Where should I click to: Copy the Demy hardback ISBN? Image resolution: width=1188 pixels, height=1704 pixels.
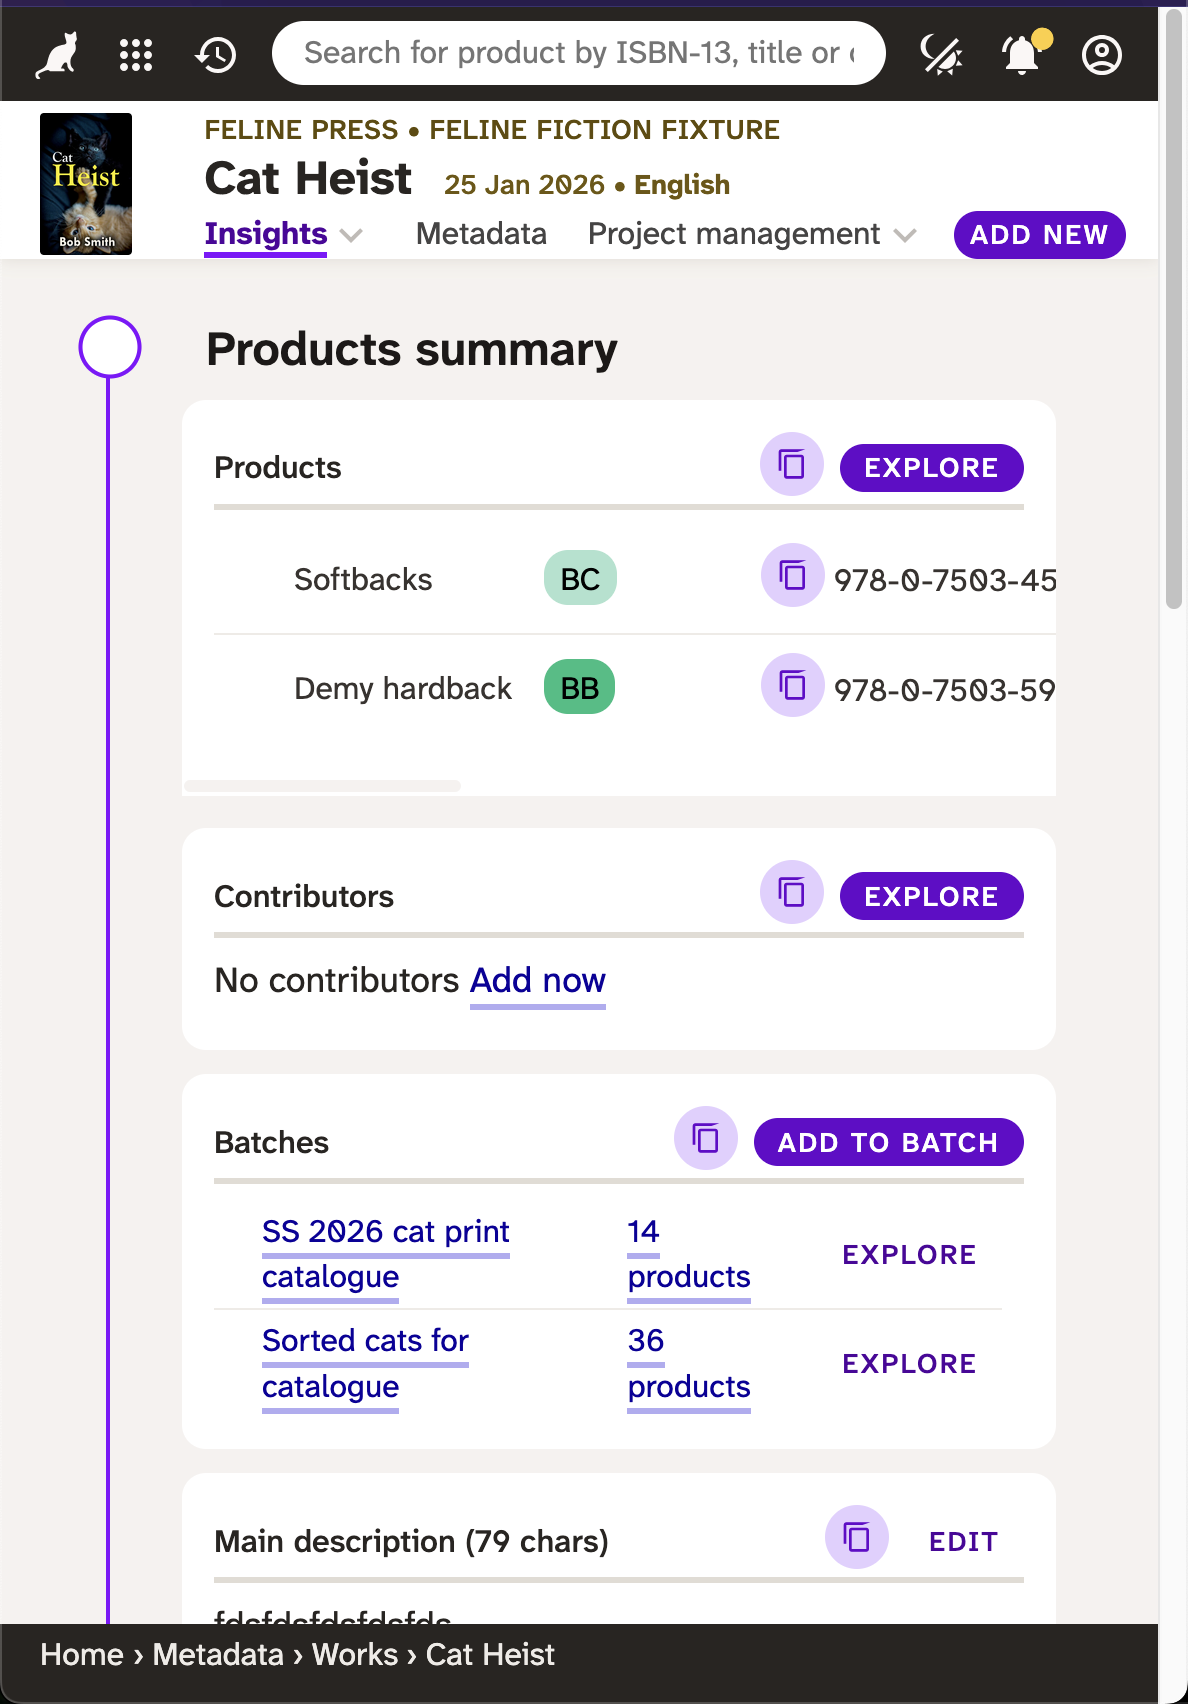tap(792, 686)
